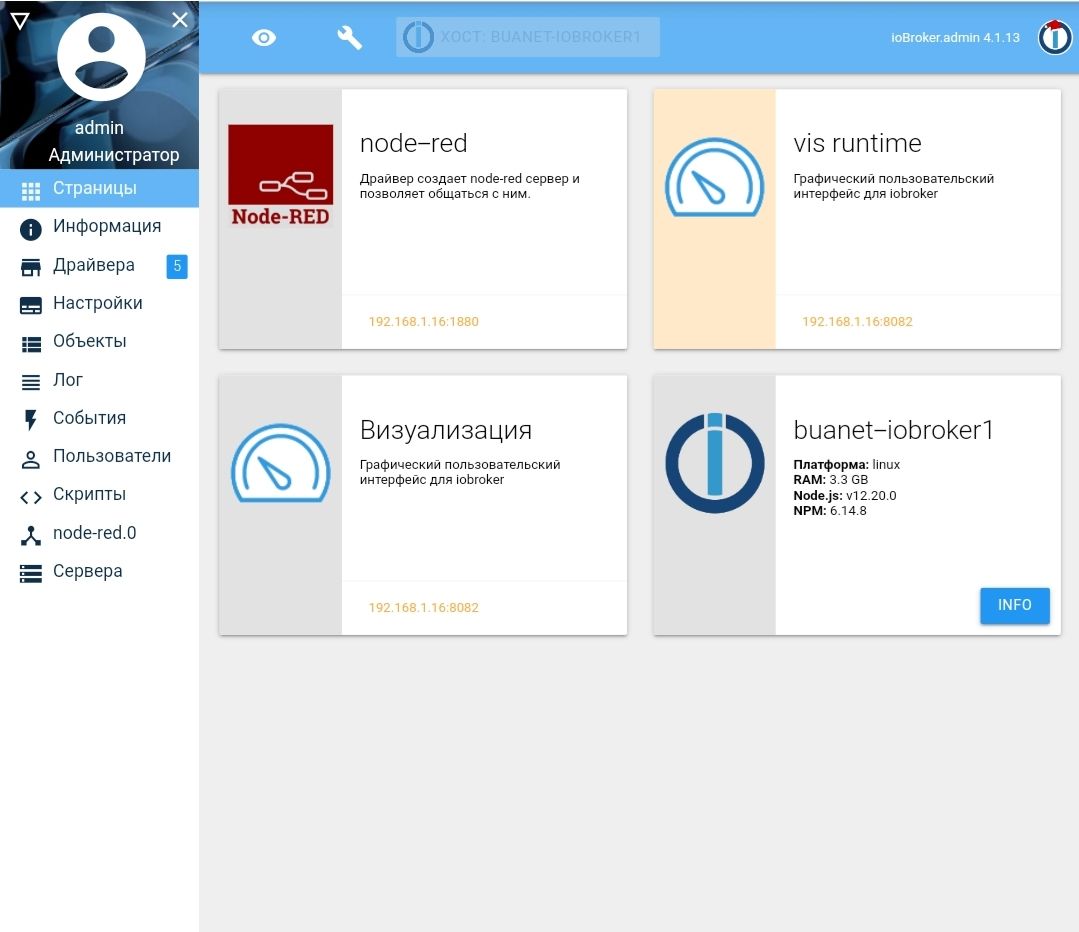
Task: Click the RAM: 3.3 GB text
Action: tap(831, 480)
